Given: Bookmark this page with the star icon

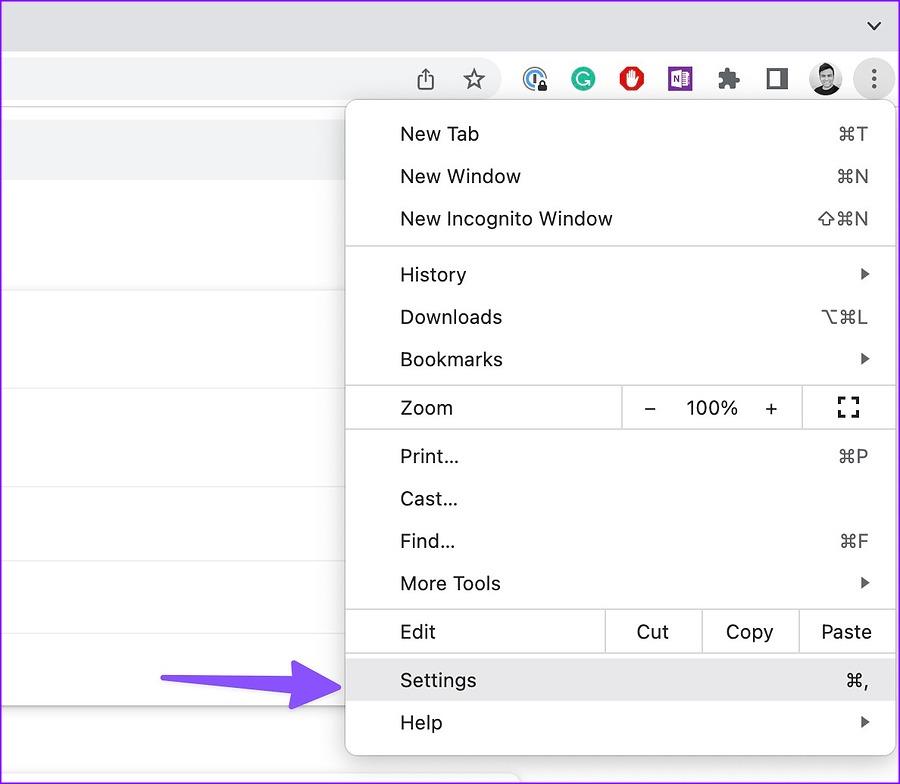Looking at the screenshot, I should (x=474, y=78).
